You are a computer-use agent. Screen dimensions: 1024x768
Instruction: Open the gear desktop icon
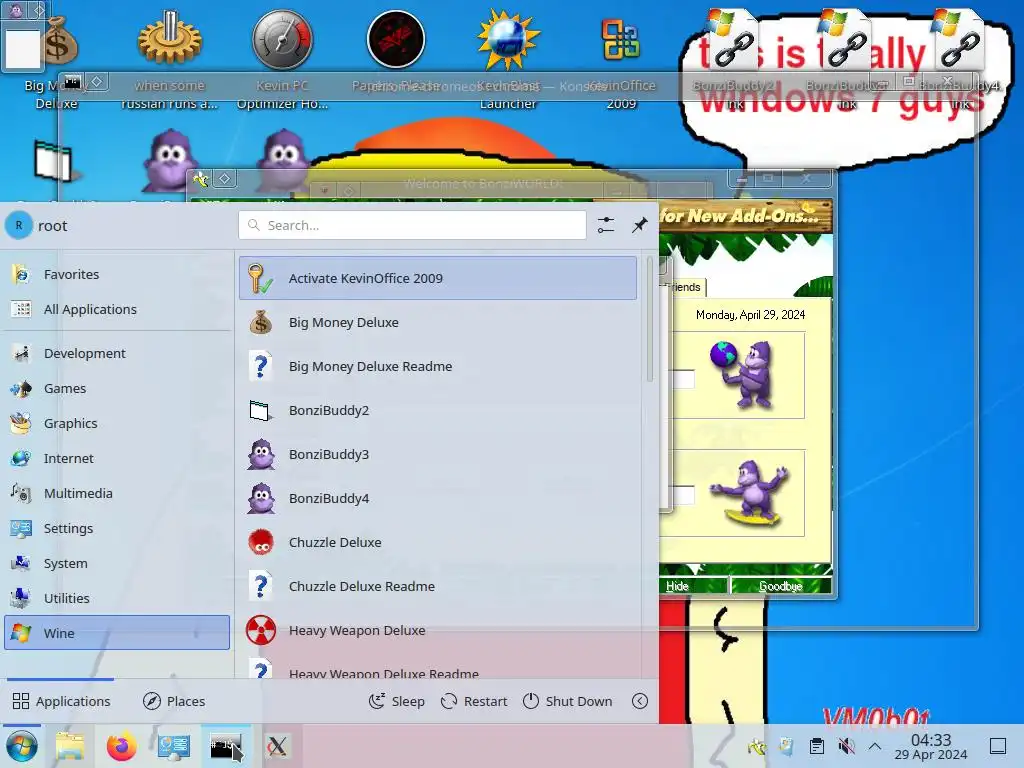click(x=169, y=59)
